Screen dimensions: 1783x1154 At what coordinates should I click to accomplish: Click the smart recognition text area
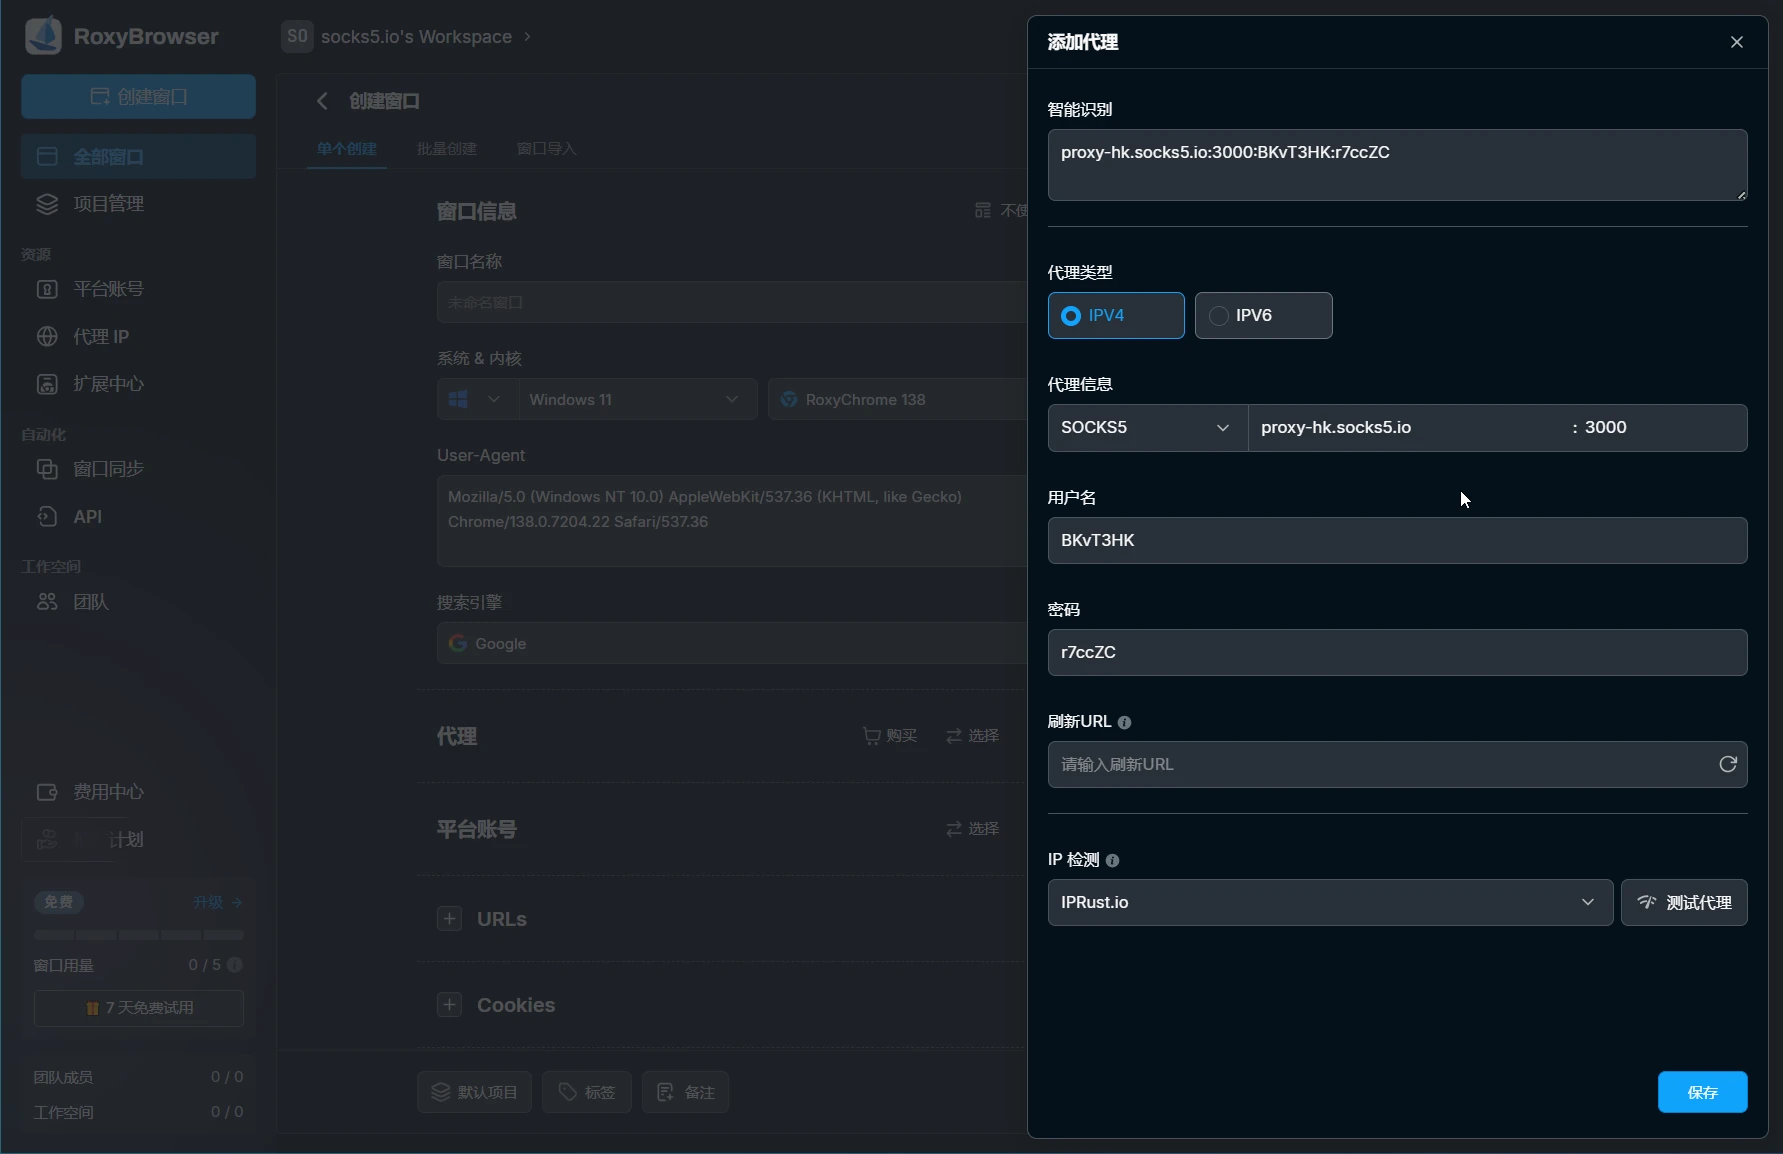(1397, 165)
